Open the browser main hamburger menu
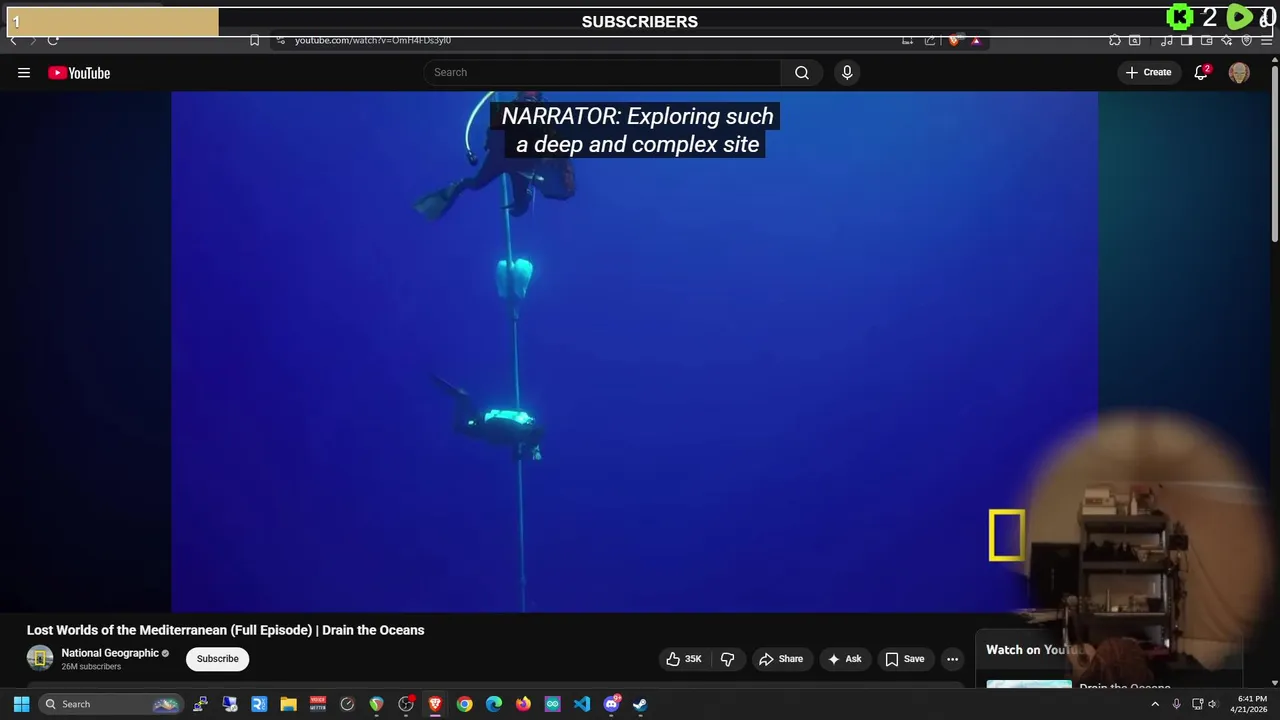This screenshot has width=1280, height=720. point(1266,41)
